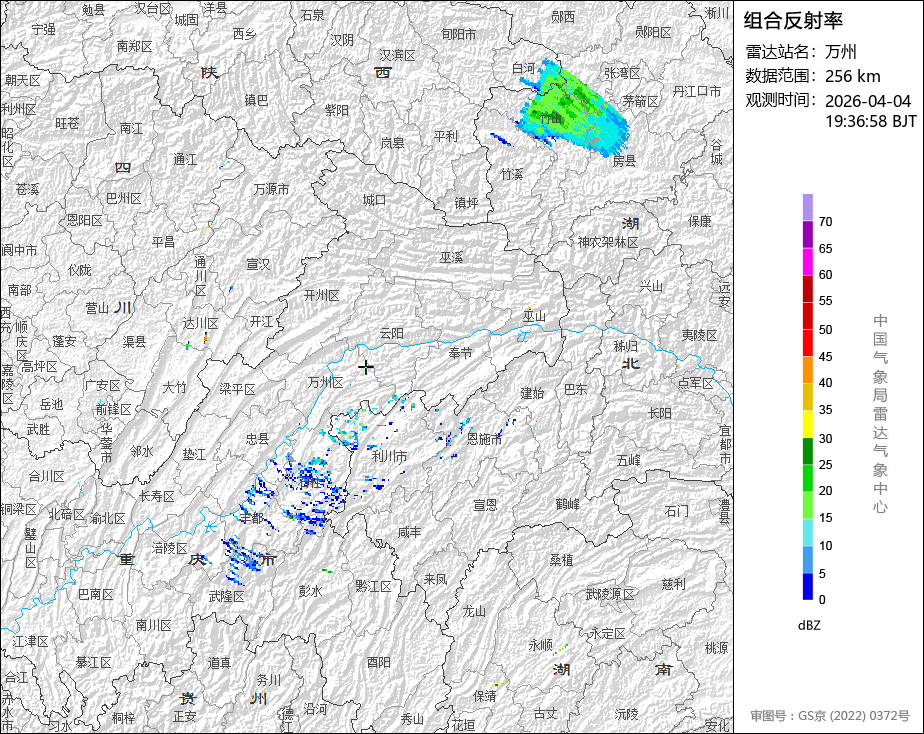Click the 南川区 label on the map

point(153,625)
